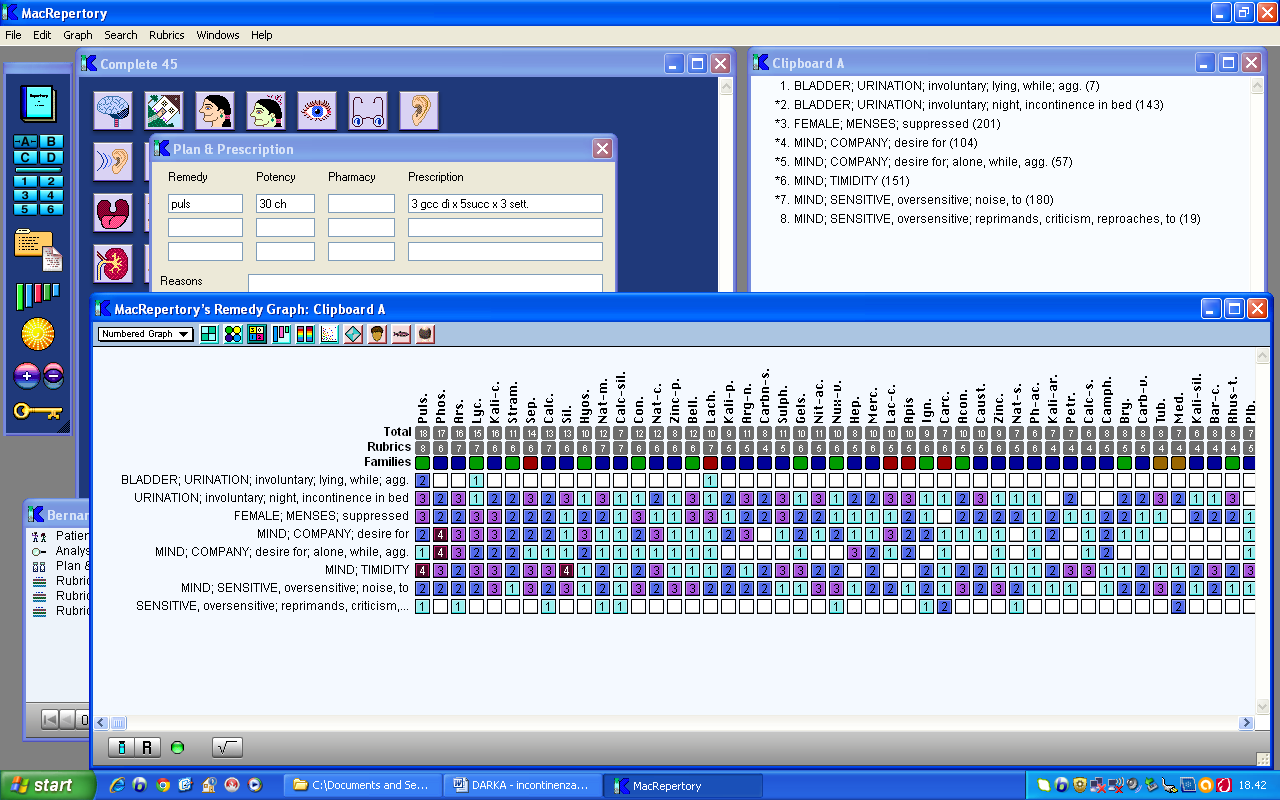
Task: Click the colored bars graph icon in the palette
Action: coord(38,295)
